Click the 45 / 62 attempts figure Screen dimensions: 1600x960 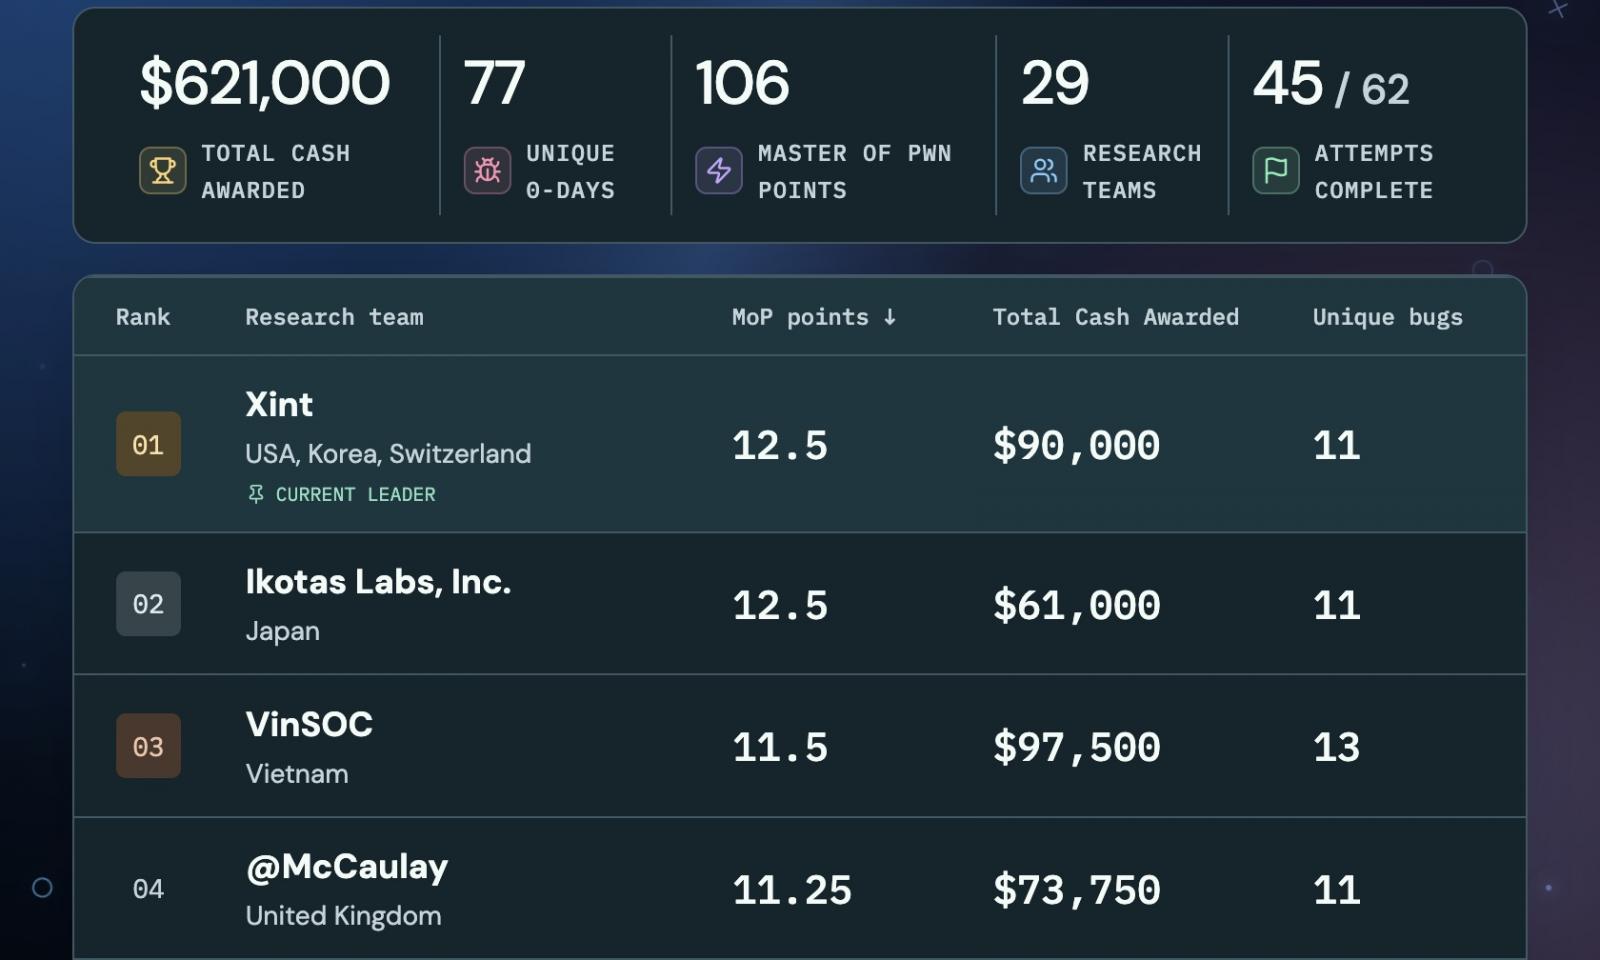pos(1331,84)
